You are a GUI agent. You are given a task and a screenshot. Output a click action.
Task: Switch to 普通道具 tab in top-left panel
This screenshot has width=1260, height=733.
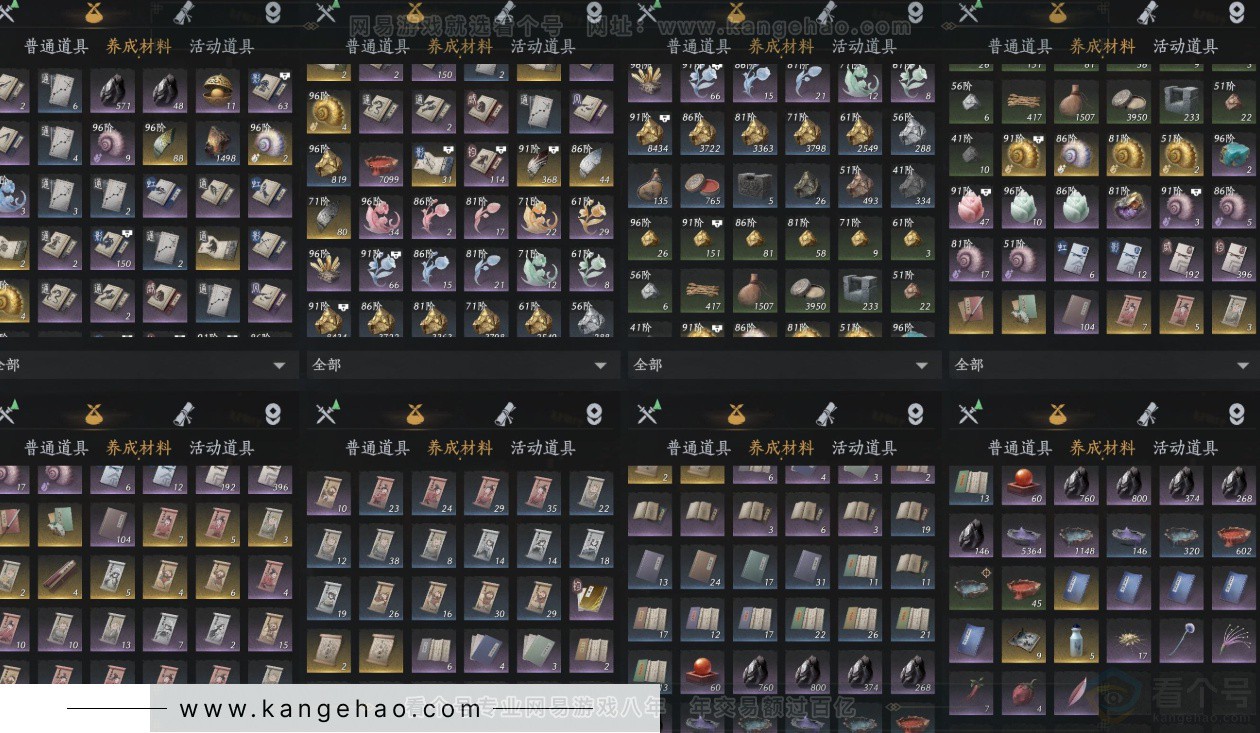point(56,46)
